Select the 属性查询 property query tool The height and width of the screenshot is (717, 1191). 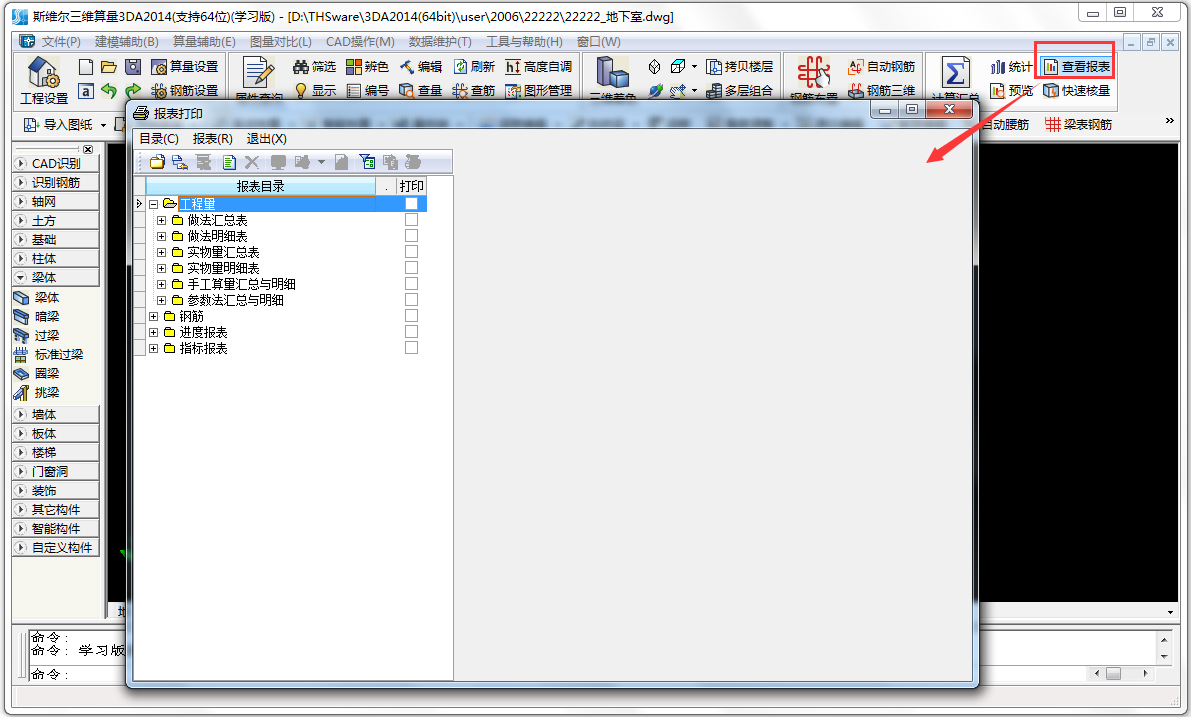click(x=259, y=75)
